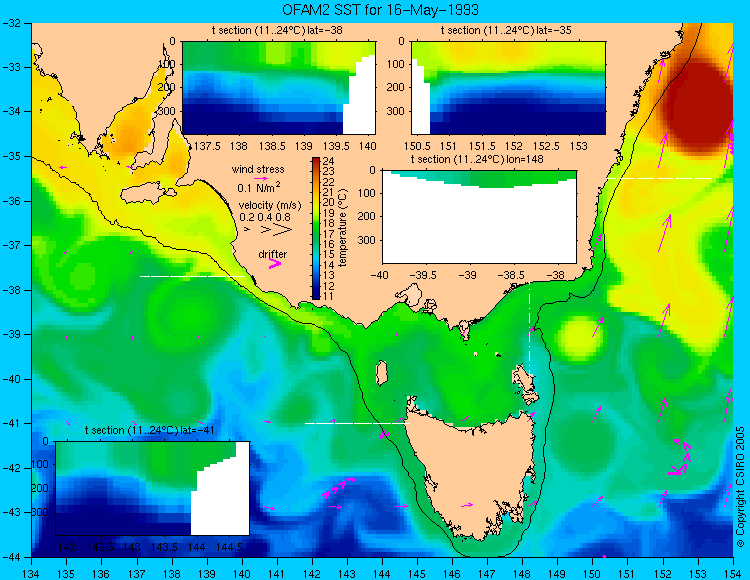Click the white dashed section line at latitude -41
Screen dimensions: 750x580
(x=357, y=423)
